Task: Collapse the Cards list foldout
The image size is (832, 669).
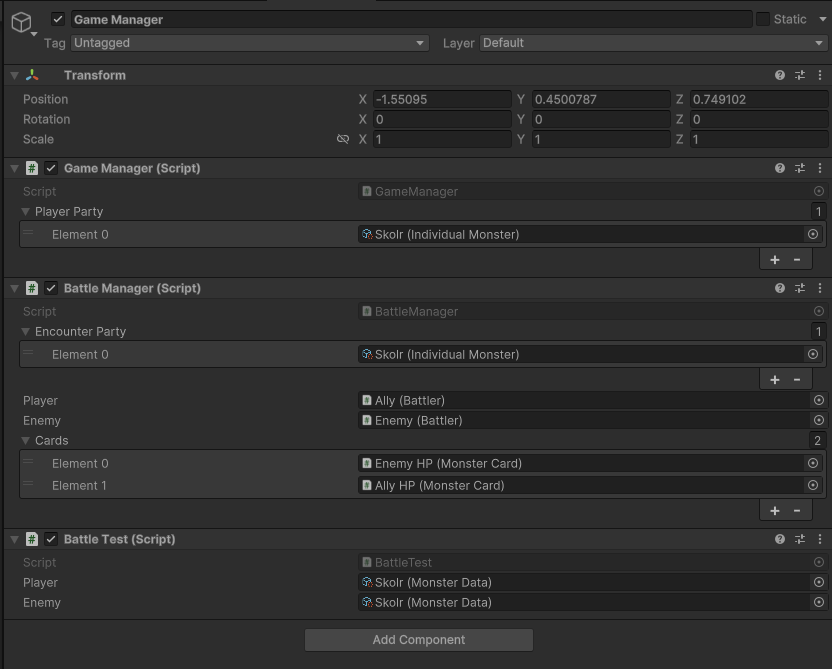Action: coord(26,440)
